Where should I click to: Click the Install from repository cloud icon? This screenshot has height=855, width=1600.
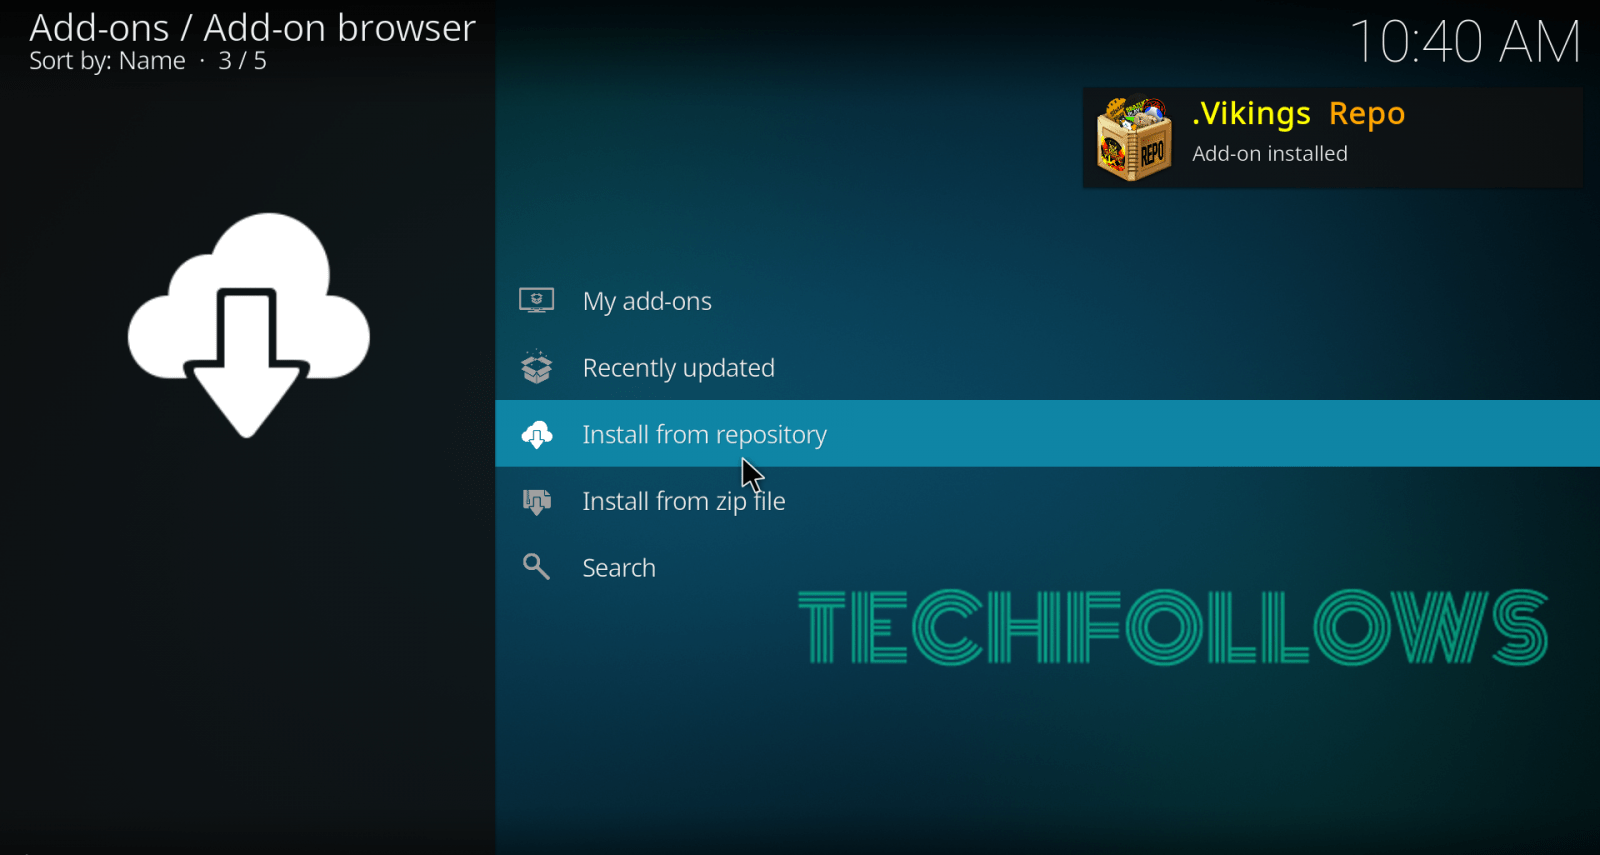point(537,434)
